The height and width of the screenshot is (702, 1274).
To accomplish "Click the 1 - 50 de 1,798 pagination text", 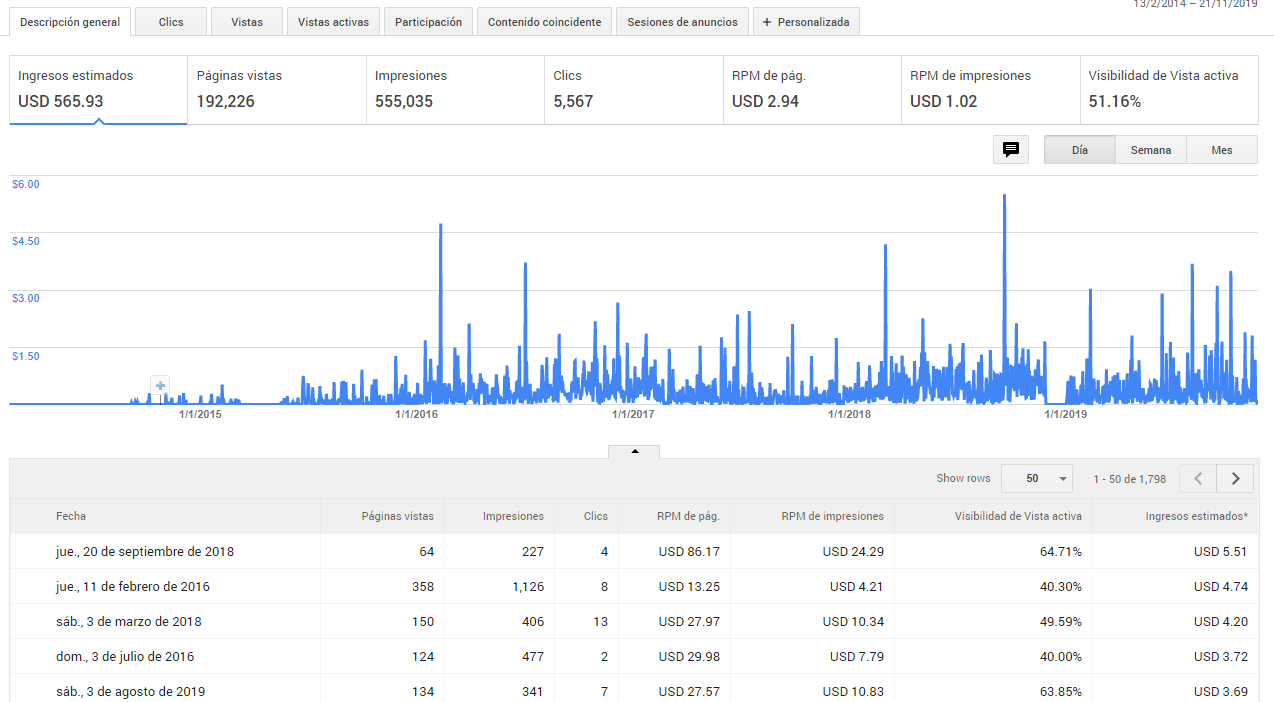I will (1129, 479).
